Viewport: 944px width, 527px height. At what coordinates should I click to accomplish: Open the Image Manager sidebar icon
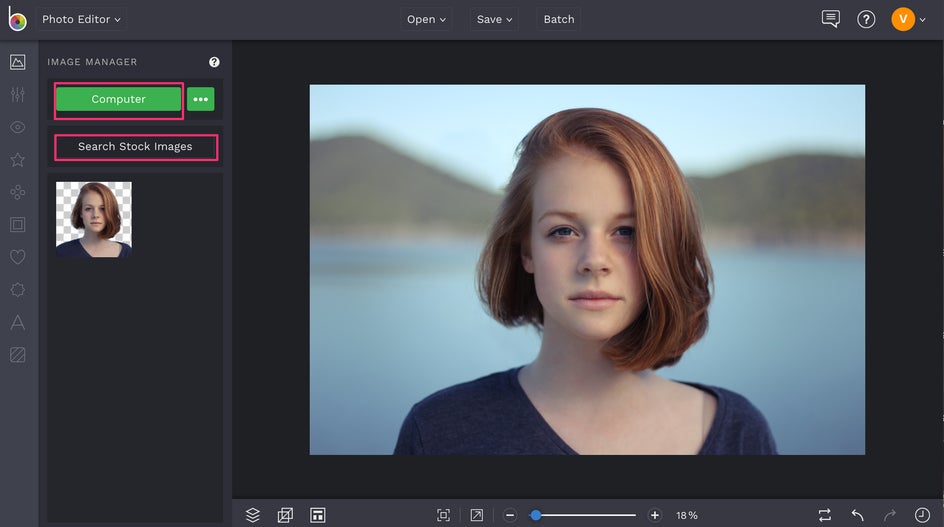coord(18,62)
